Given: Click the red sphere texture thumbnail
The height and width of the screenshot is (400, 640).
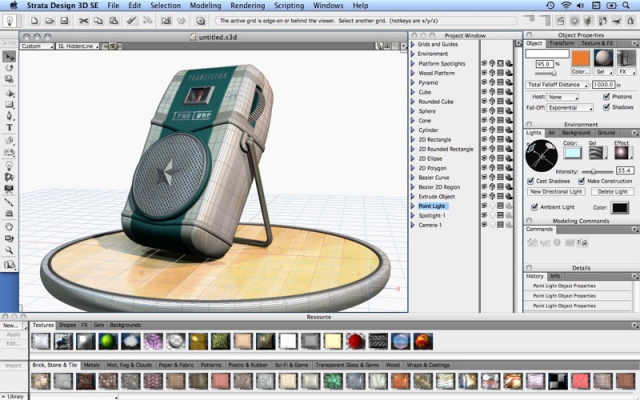Looking at the screenshot, I should (x=356, y=341).
